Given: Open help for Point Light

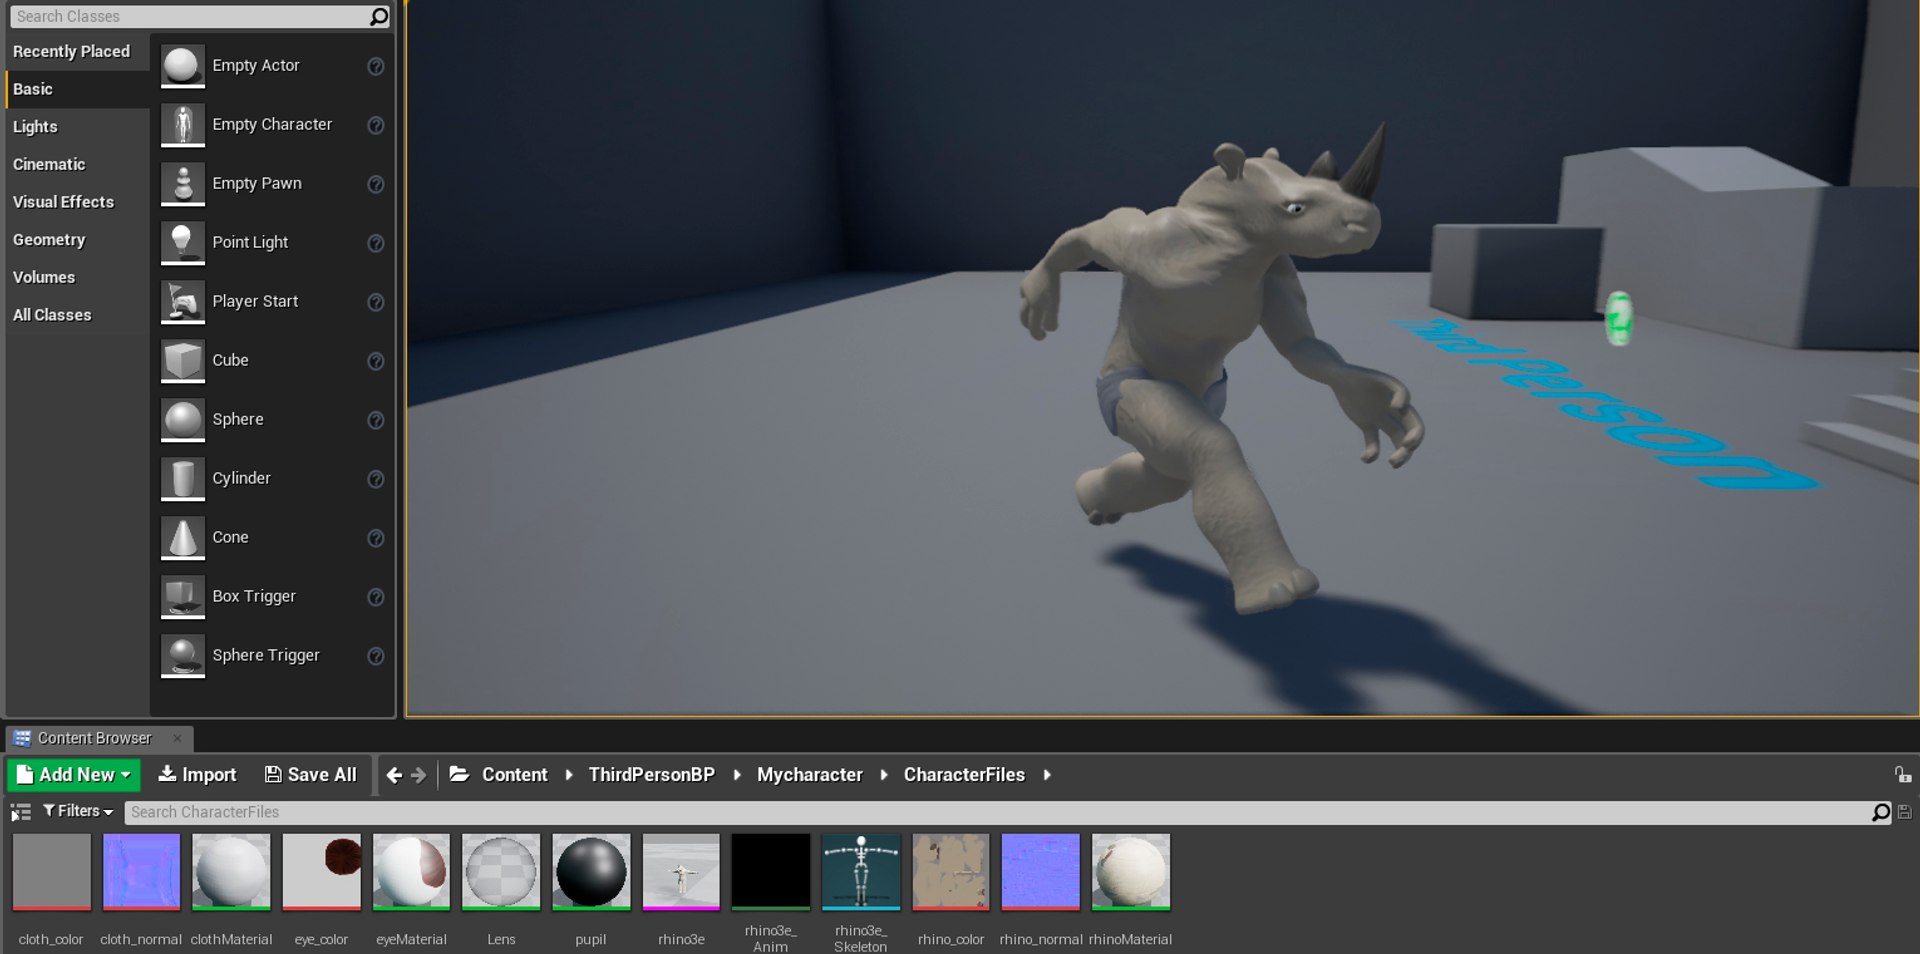Looking at the screenshot, I should coord(376,243).
